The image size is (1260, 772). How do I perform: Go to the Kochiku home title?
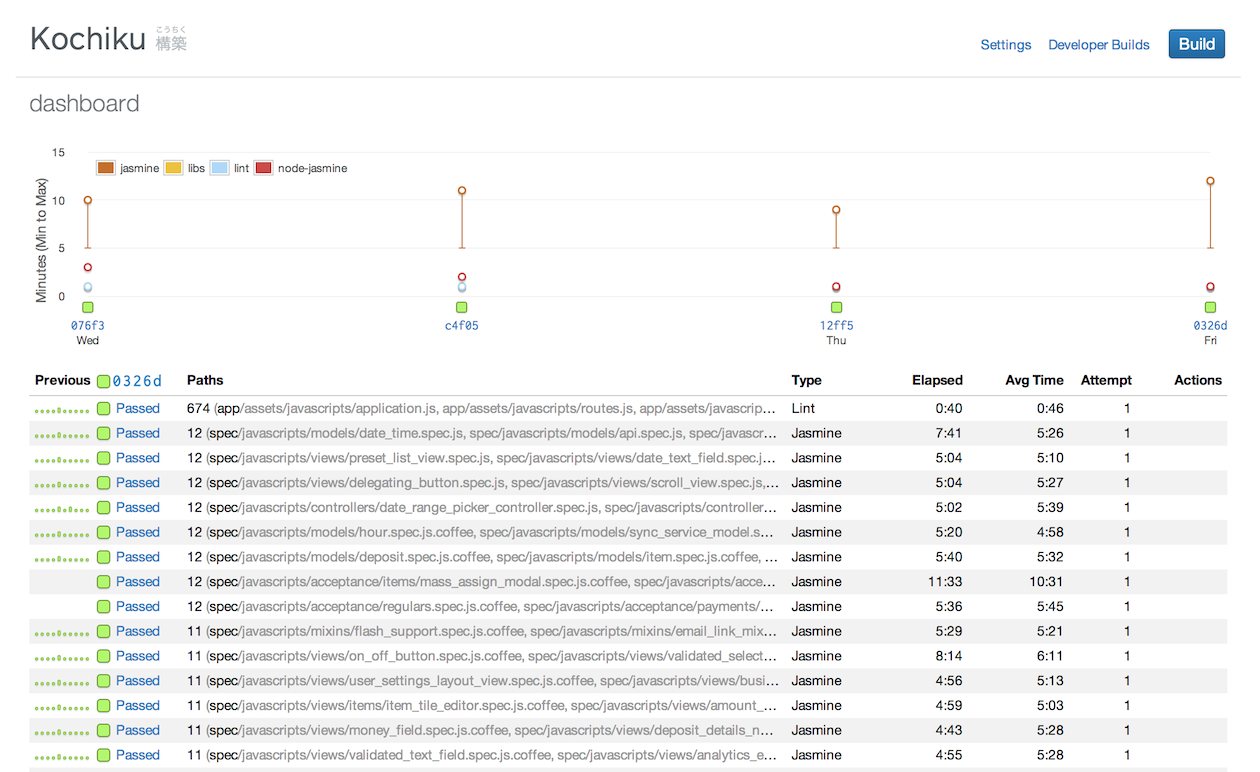pyautogui.click(x=88, y=39)
